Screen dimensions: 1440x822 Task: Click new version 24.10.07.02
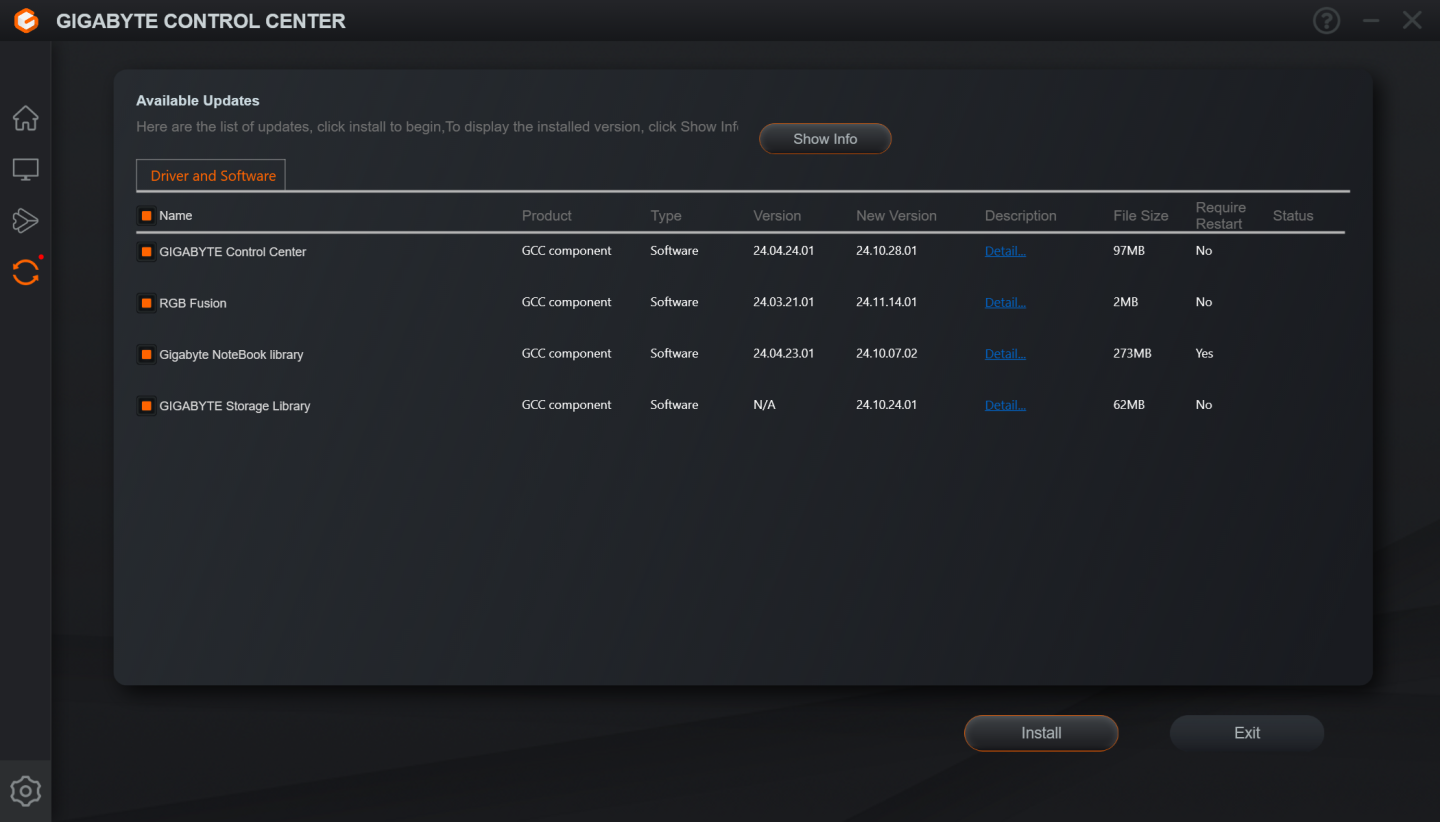coord(886,353)
